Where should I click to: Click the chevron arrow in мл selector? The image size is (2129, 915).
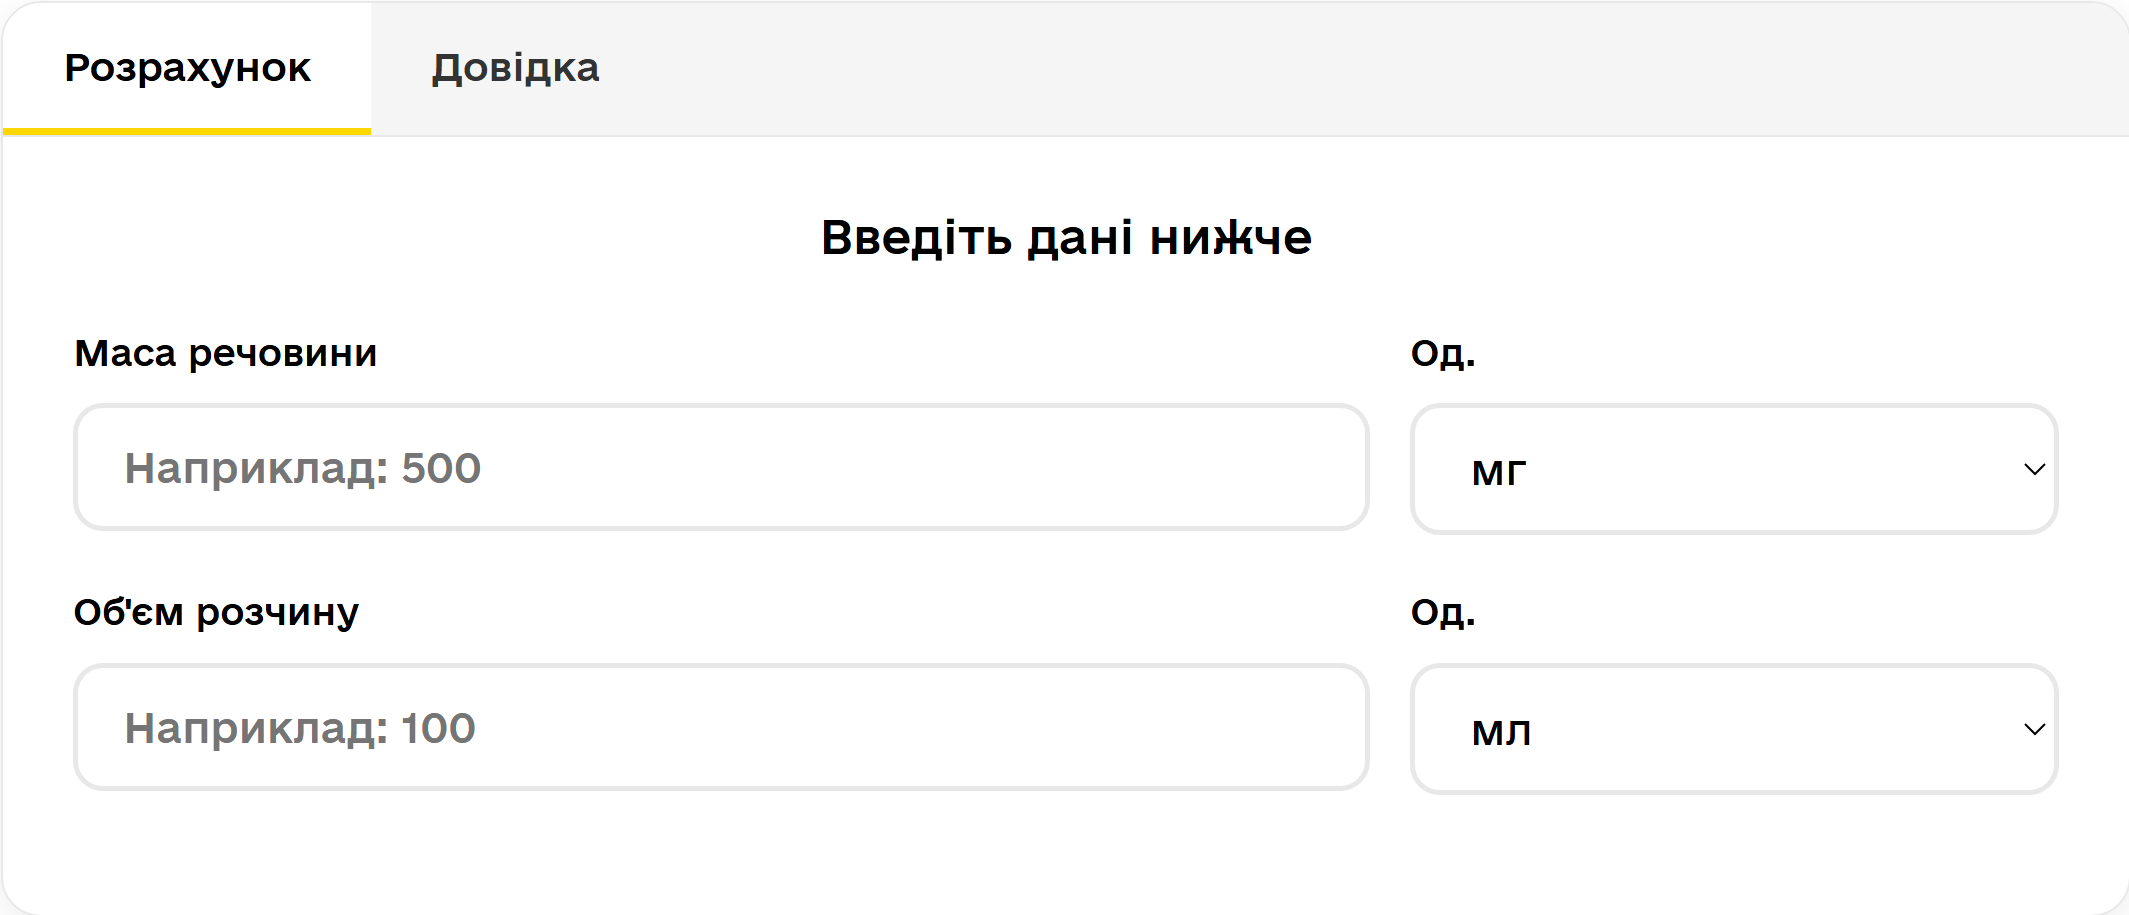coord(2034,729)
